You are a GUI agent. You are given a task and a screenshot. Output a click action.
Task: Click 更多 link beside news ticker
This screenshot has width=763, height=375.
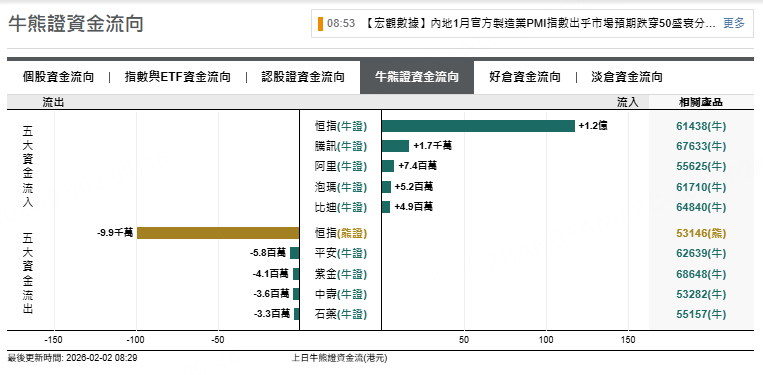[734, 23]
